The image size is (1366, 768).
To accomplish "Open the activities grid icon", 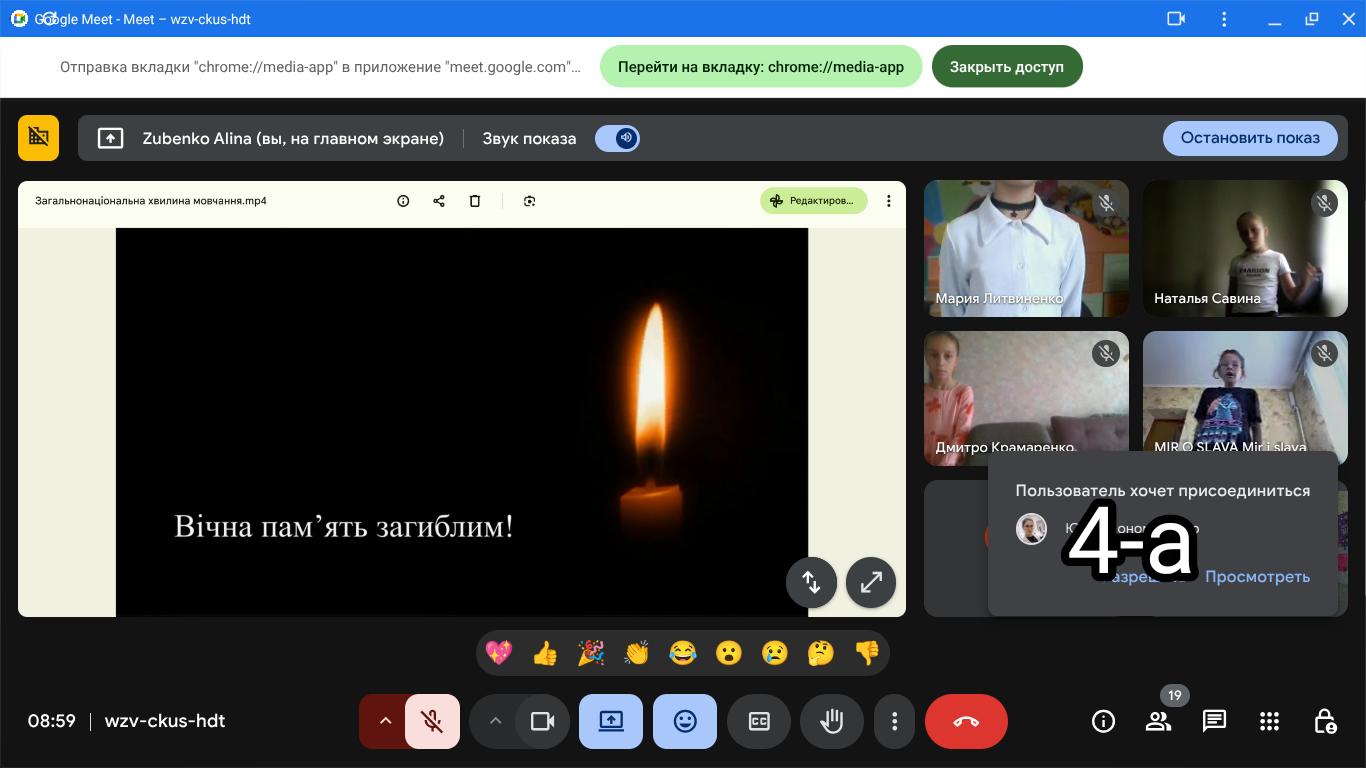I will point(1269,721).
